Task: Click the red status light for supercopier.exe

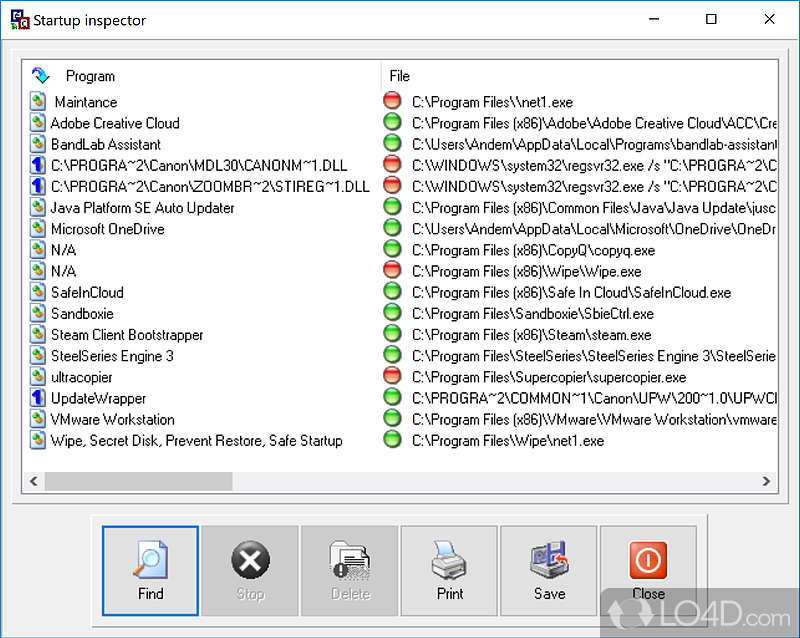Action: (x=392, y=375)
